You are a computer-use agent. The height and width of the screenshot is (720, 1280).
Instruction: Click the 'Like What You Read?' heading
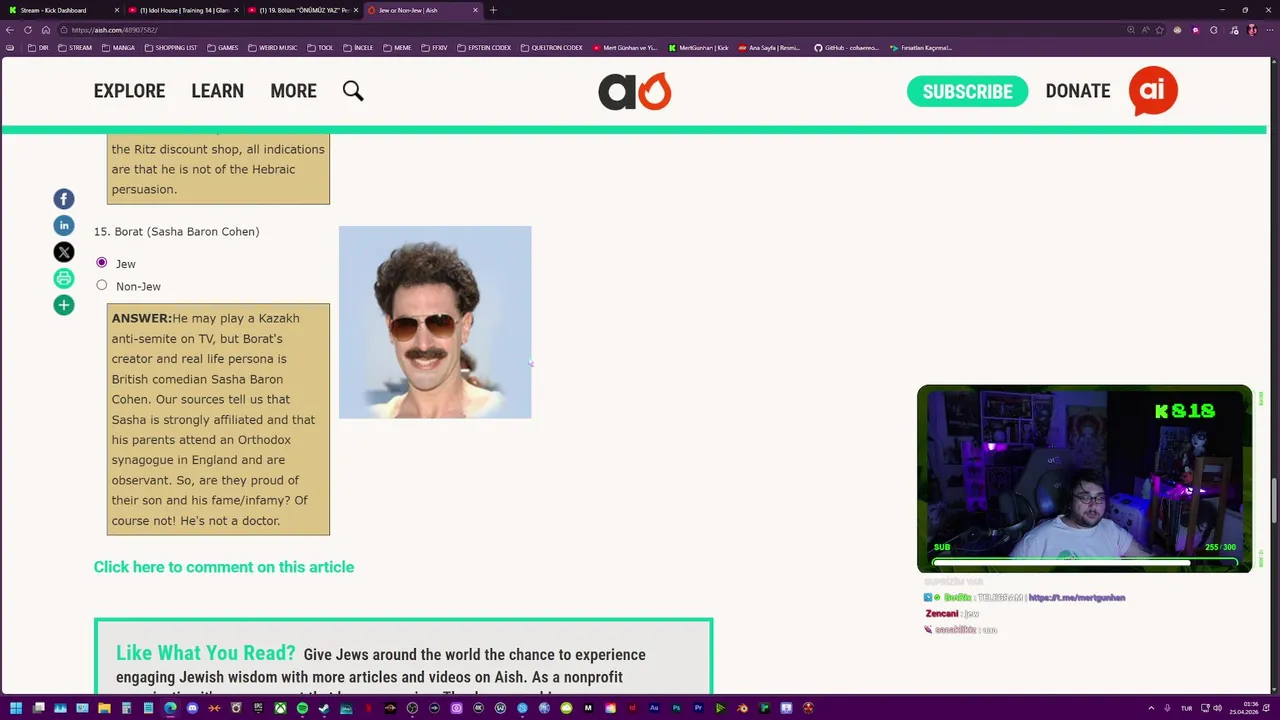[206, 653]
